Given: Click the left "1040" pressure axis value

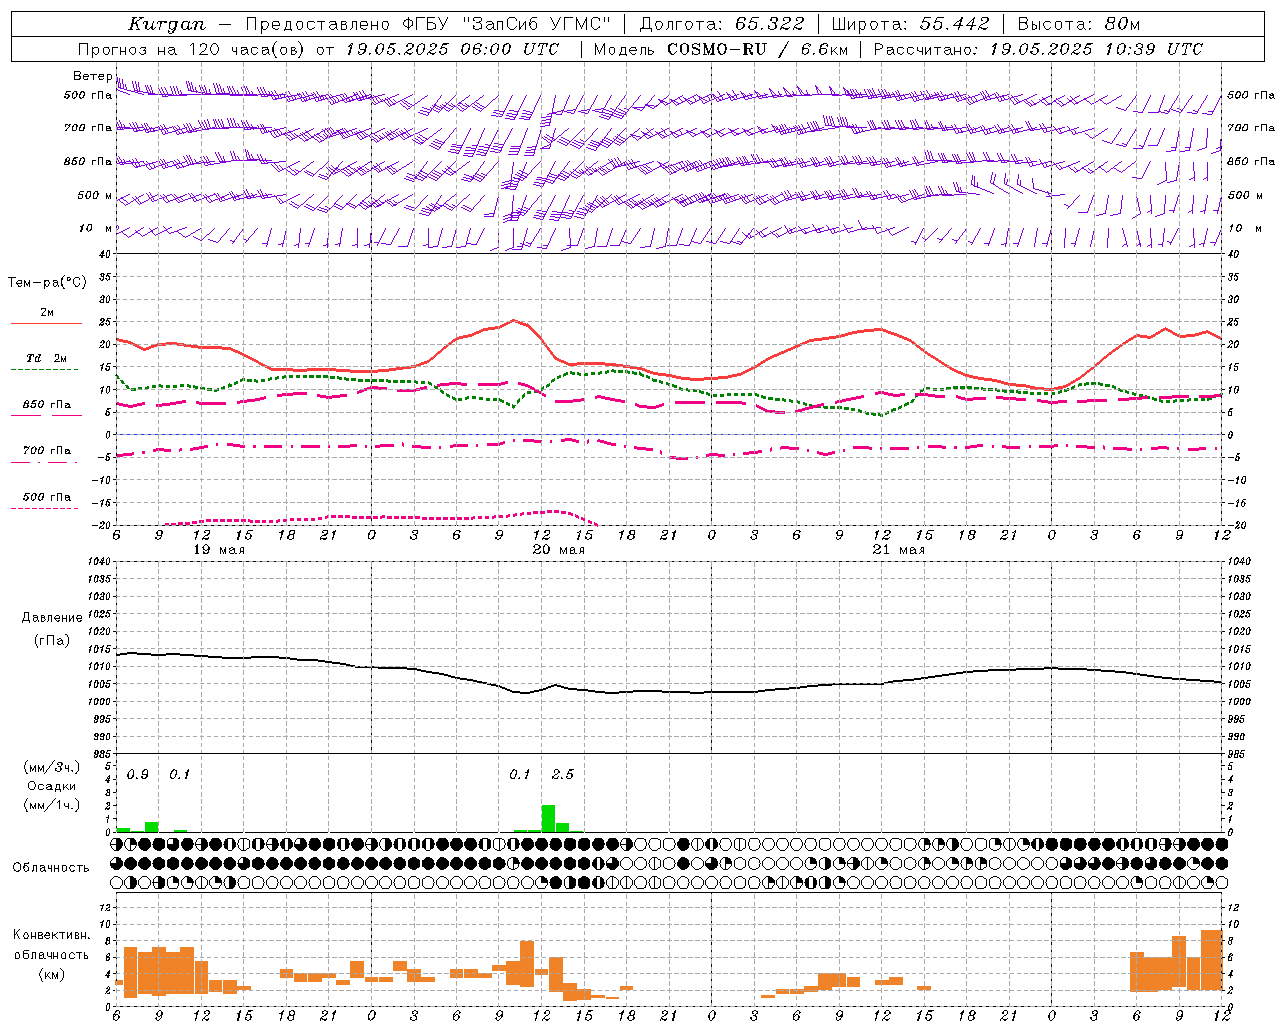Looking at the screenshot, I should (x=101, y=562).
